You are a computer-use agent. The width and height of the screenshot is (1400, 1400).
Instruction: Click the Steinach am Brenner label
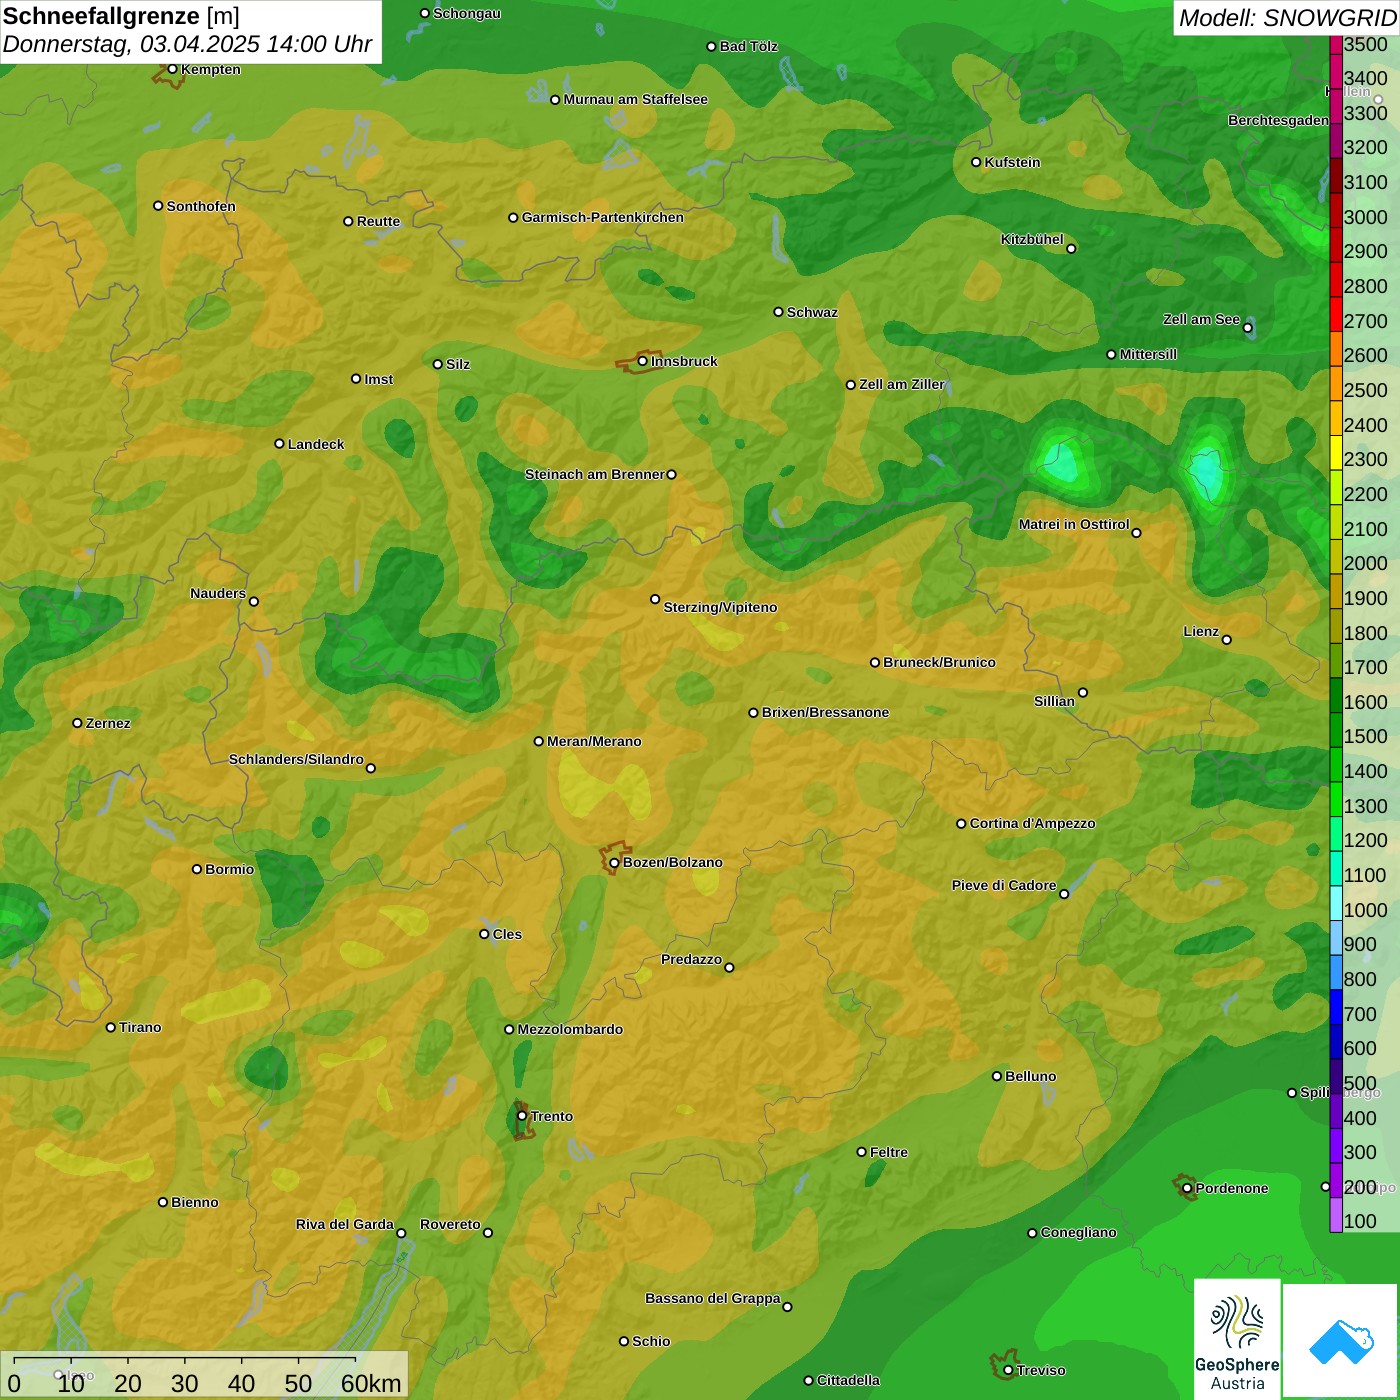pyautogui.click(x=594, y=474)
